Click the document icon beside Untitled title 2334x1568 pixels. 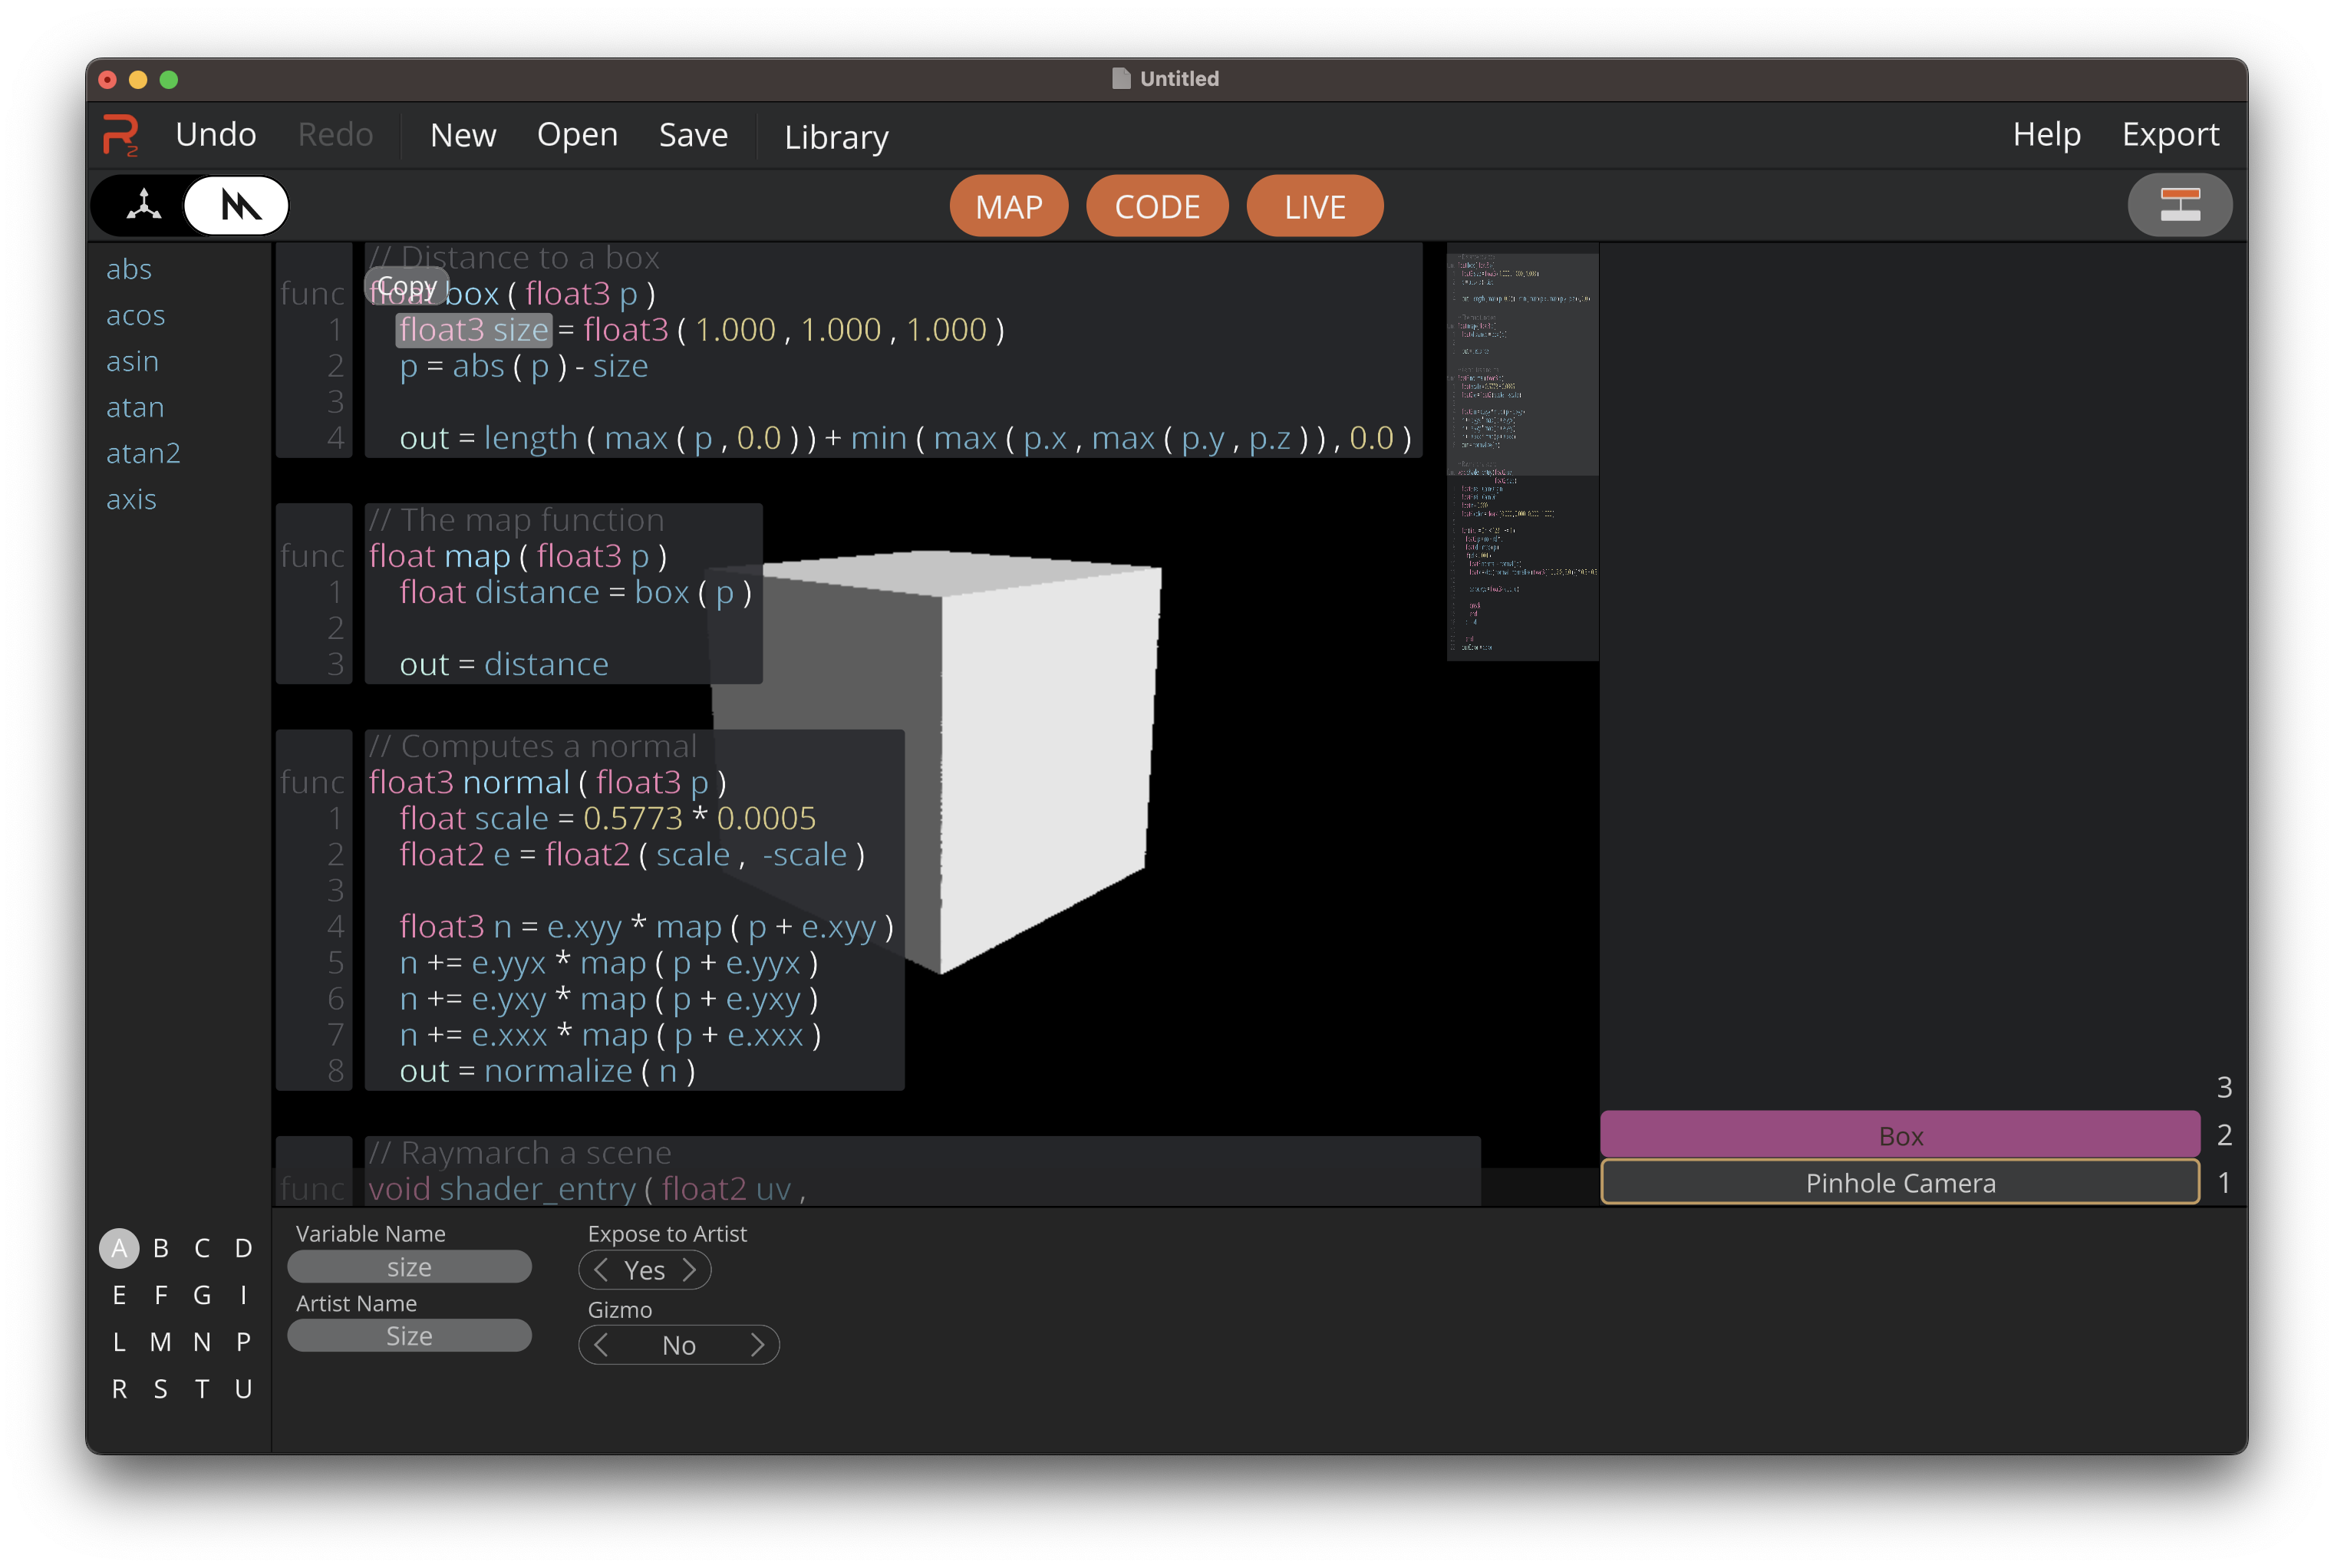click(1121, 79)
